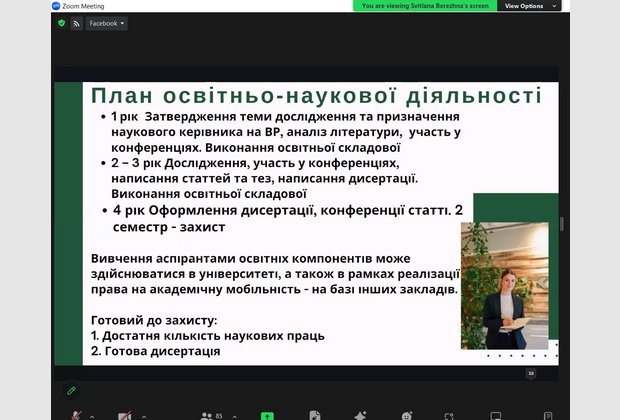Open the AI Companion sparkle icon
Image resolution: width=620 pixels, height=420 pixels.
tap(360, 415)
